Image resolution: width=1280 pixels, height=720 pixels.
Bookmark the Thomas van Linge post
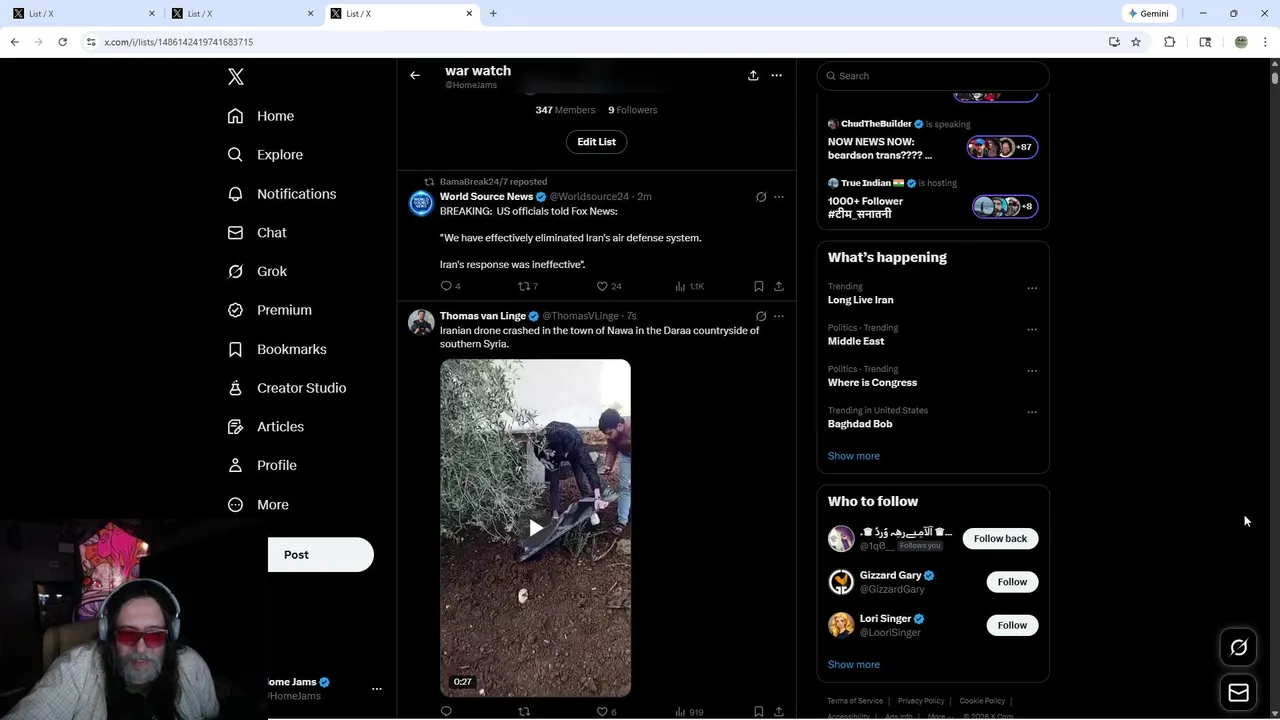tap(758, 712)
